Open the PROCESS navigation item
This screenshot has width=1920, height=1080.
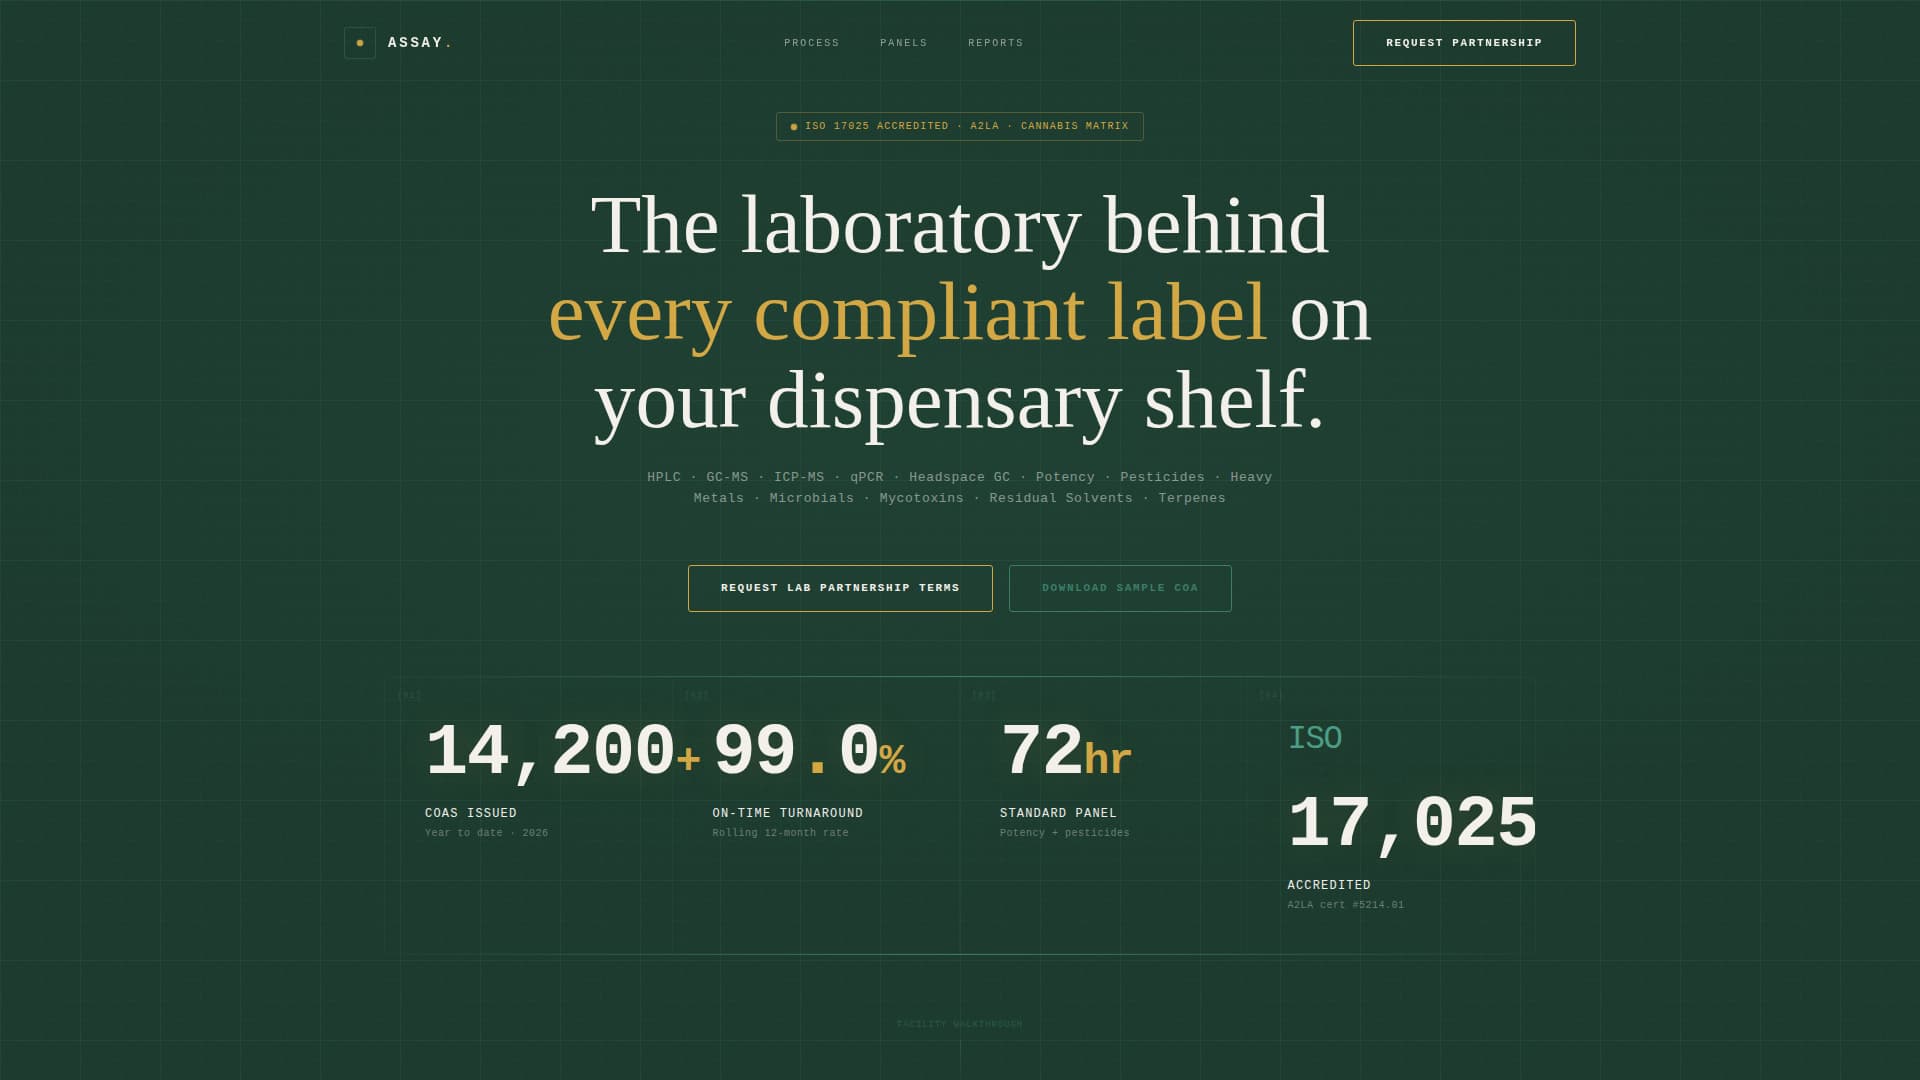(x=811, y=43)
